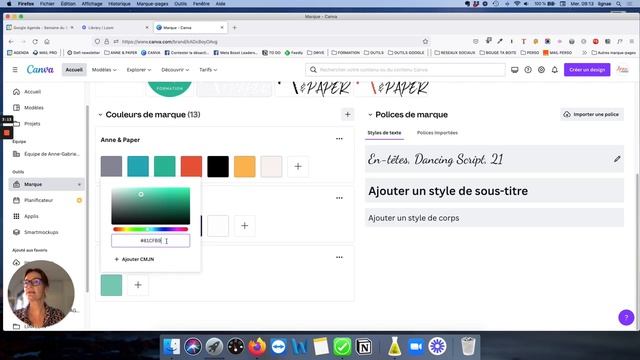Add a new color palette plus button

pos(347,115)
